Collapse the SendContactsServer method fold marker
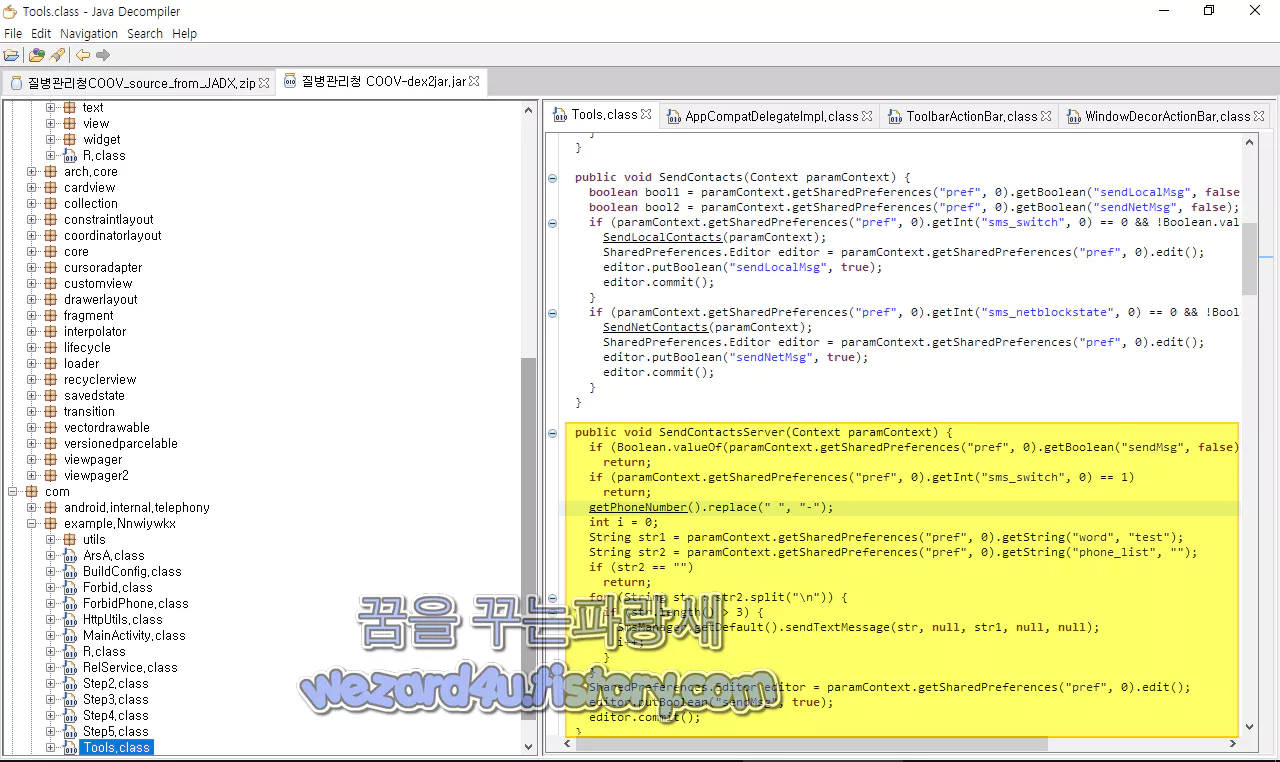The width and height of the screenshot is (1280, 762). tap(552, 433)
